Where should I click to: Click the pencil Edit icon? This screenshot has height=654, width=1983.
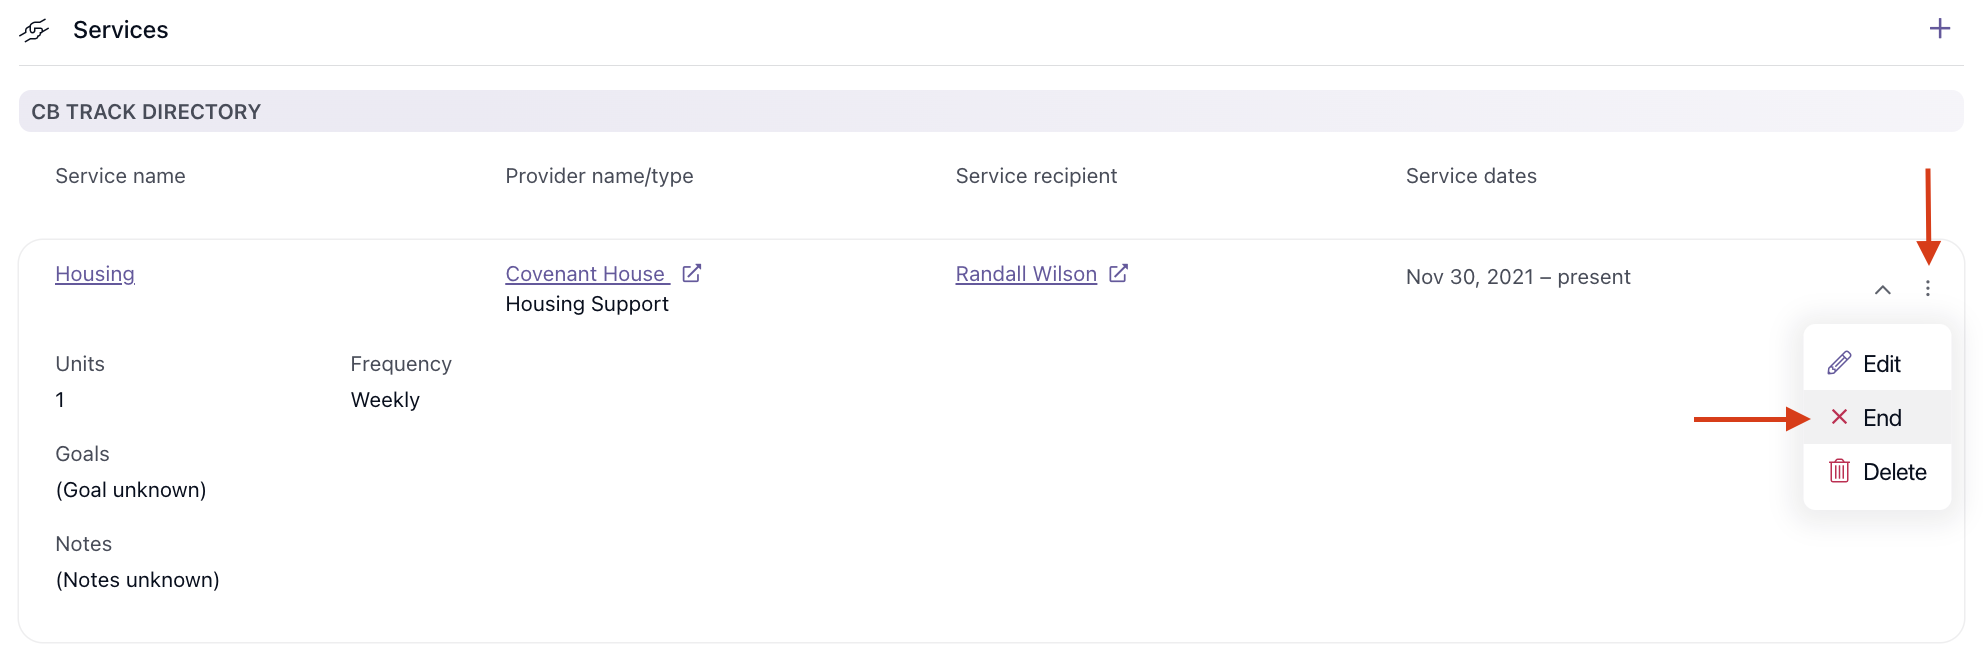1839,363
